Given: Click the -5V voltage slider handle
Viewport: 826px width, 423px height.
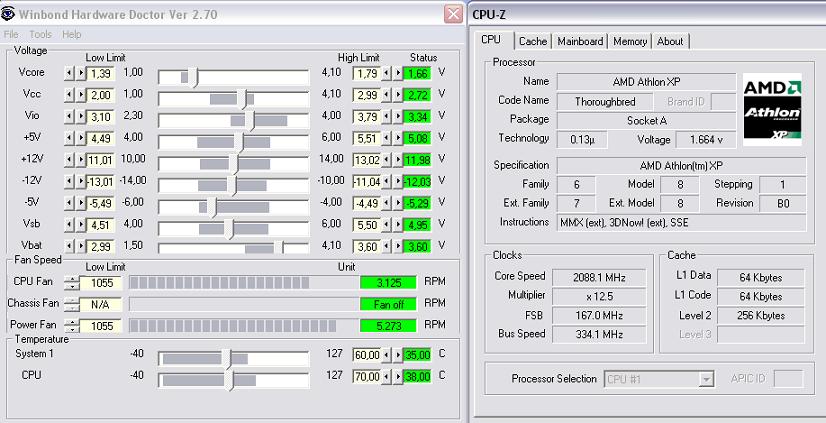Looking at the screenshot, I should coord(212,207).
